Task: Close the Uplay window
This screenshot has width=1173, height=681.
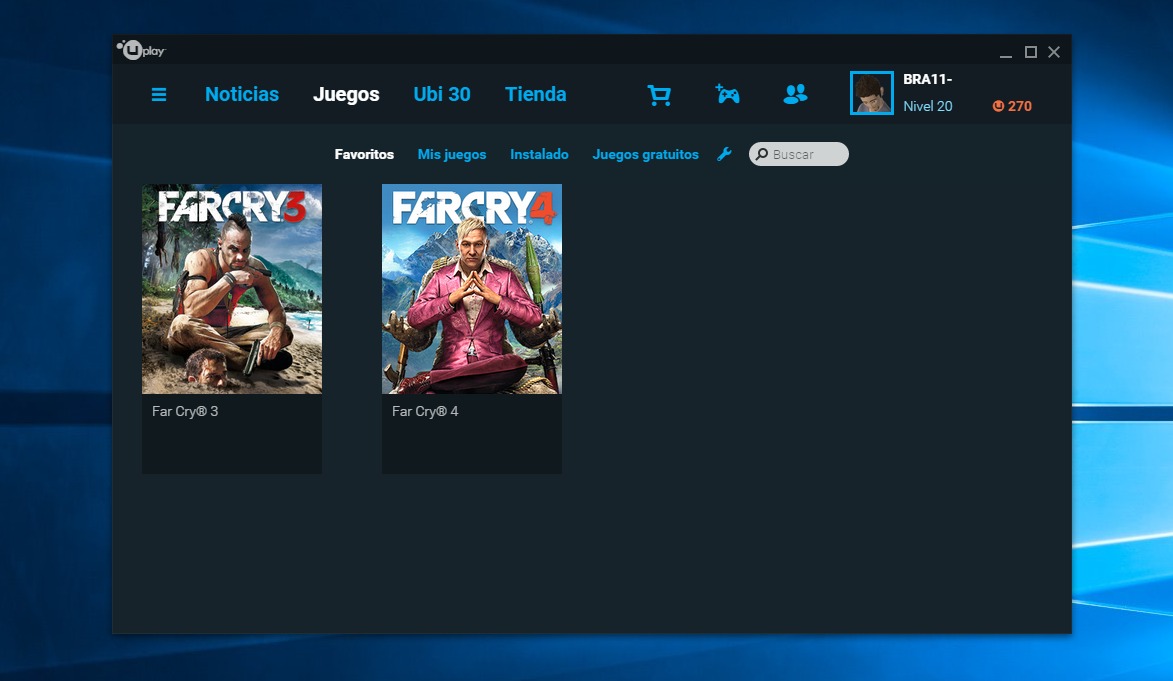Action: (1054, 52)
